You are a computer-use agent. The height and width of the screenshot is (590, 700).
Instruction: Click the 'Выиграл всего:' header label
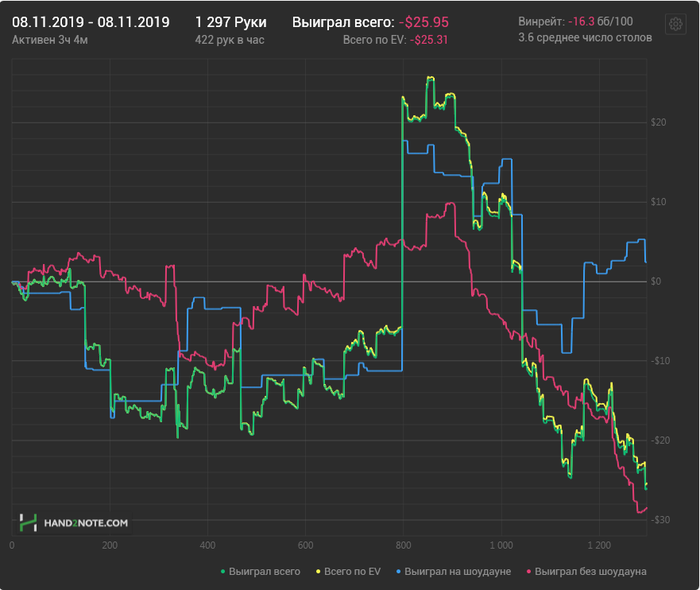(343, 22)
